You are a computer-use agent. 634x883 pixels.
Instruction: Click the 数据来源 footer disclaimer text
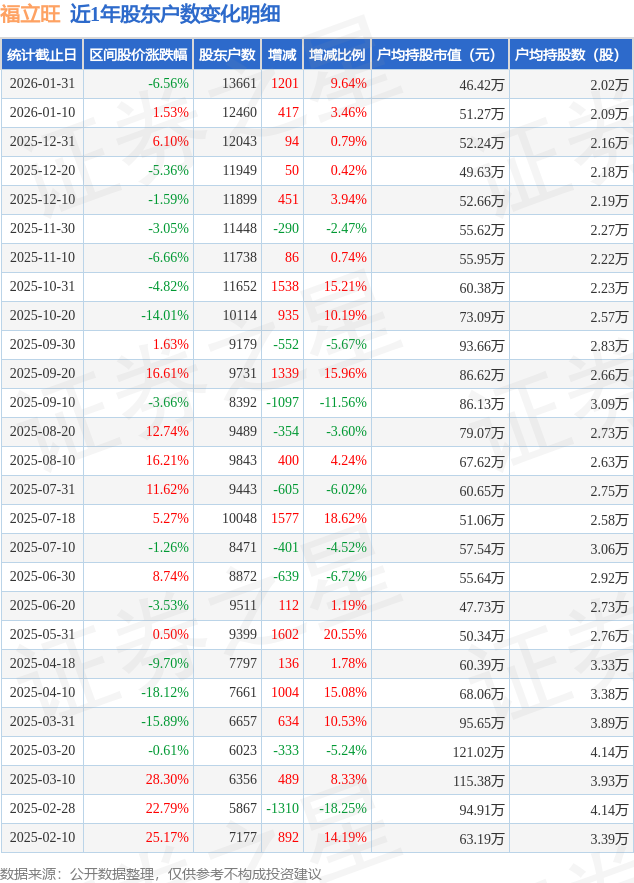[161, 873]
